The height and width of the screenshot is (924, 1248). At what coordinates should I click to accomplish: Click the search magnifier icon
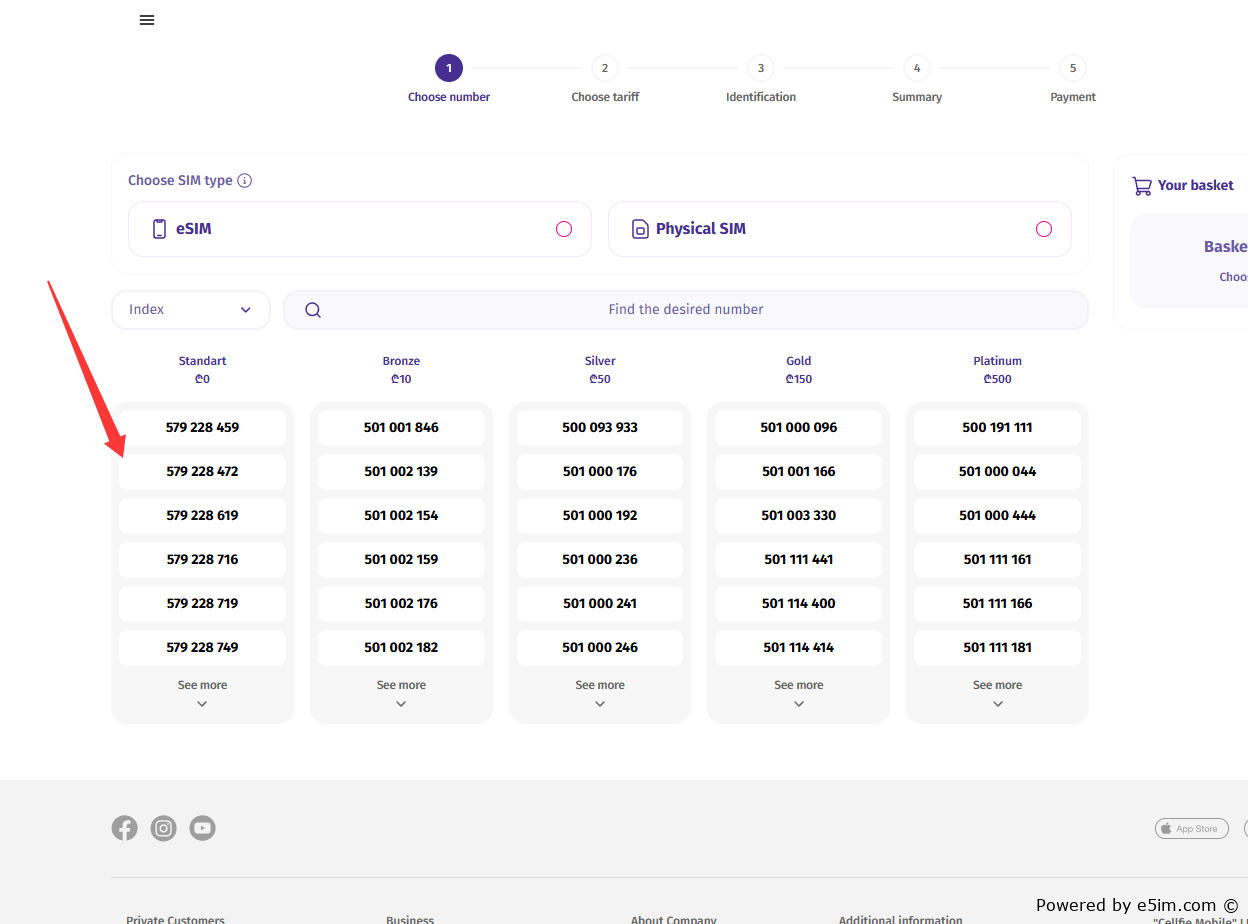313,310
